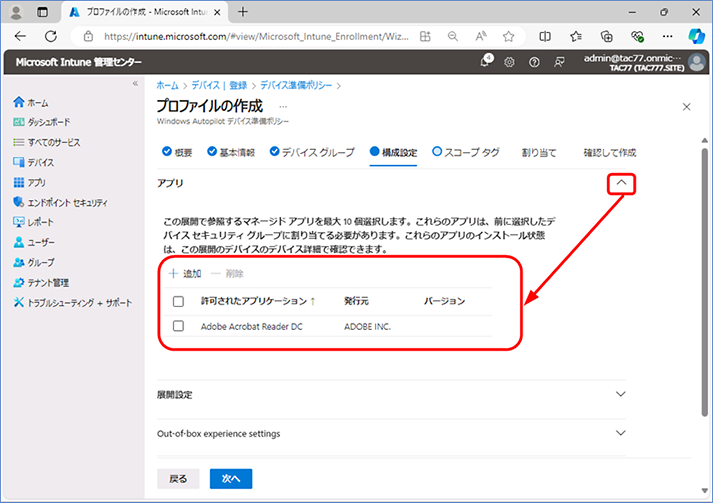
Task: Open the browser profile icon in title bar
Action: tap(16, 12)
